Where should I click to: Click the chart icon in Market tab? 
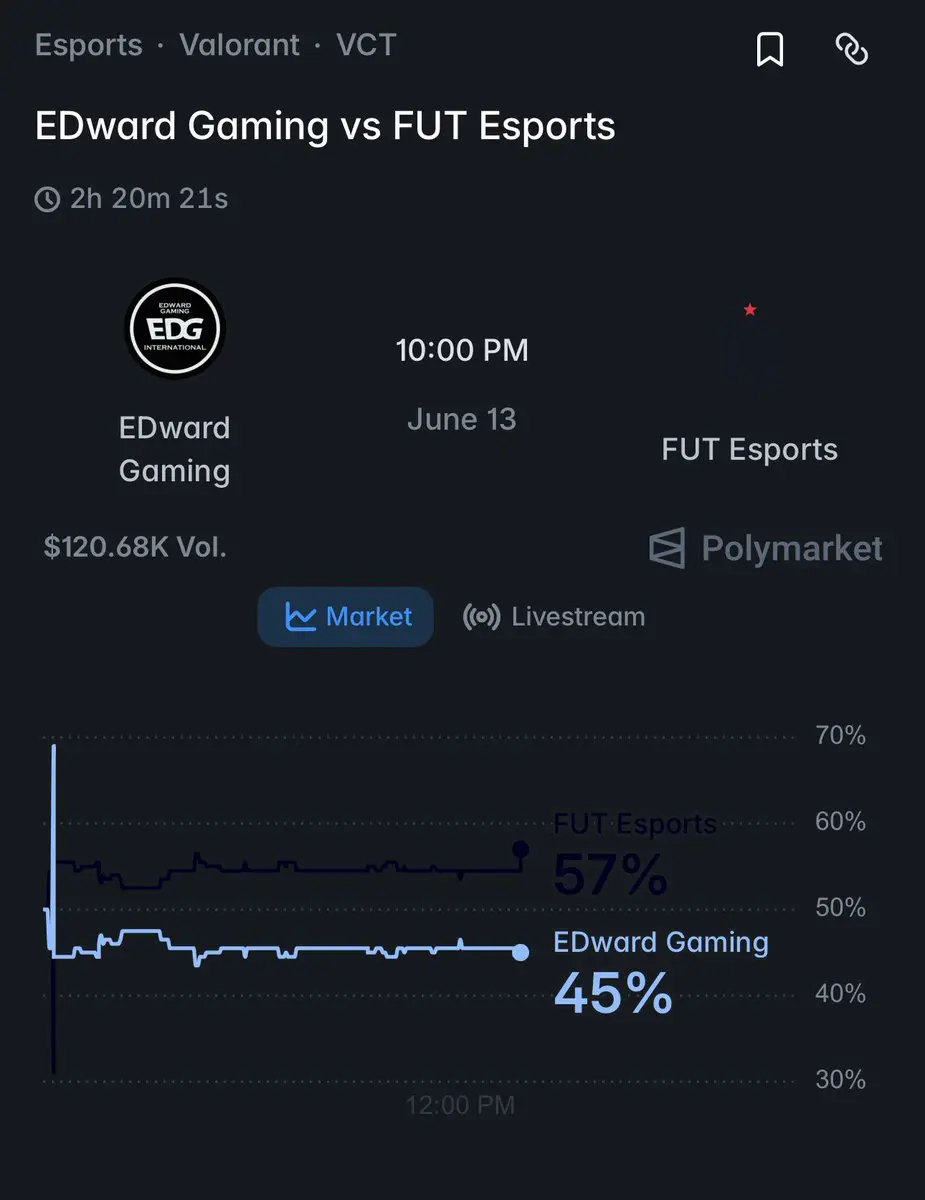tap(300, 617)
